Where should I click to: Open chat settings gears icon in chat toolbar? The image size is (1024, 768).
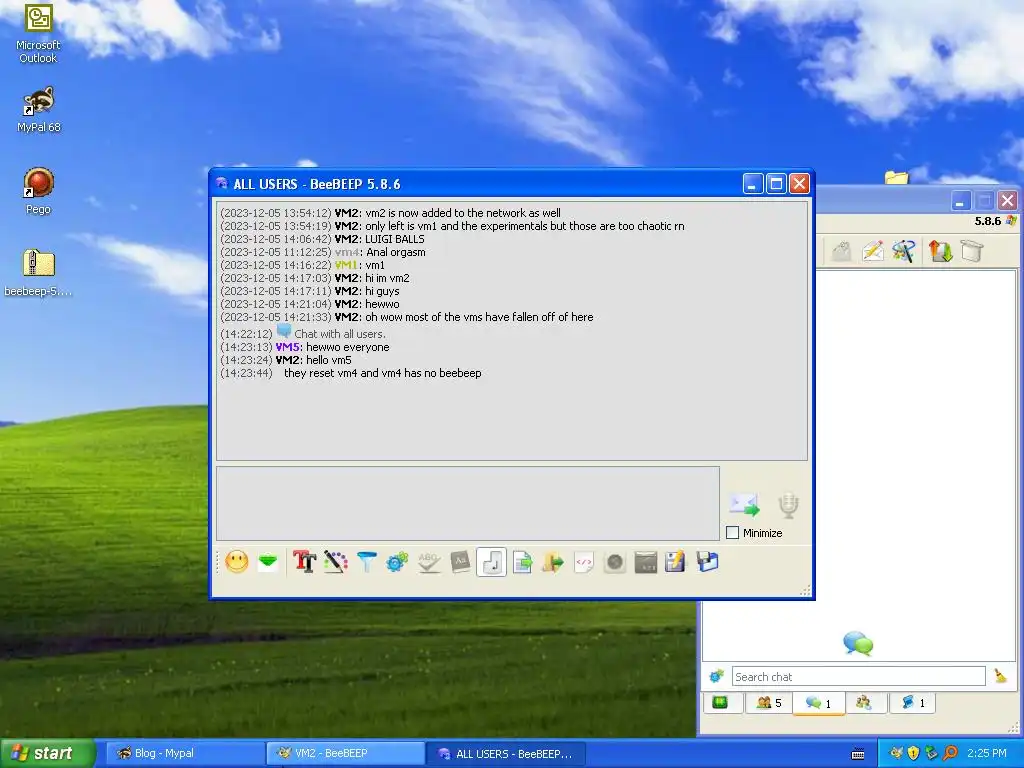point(397,562)
